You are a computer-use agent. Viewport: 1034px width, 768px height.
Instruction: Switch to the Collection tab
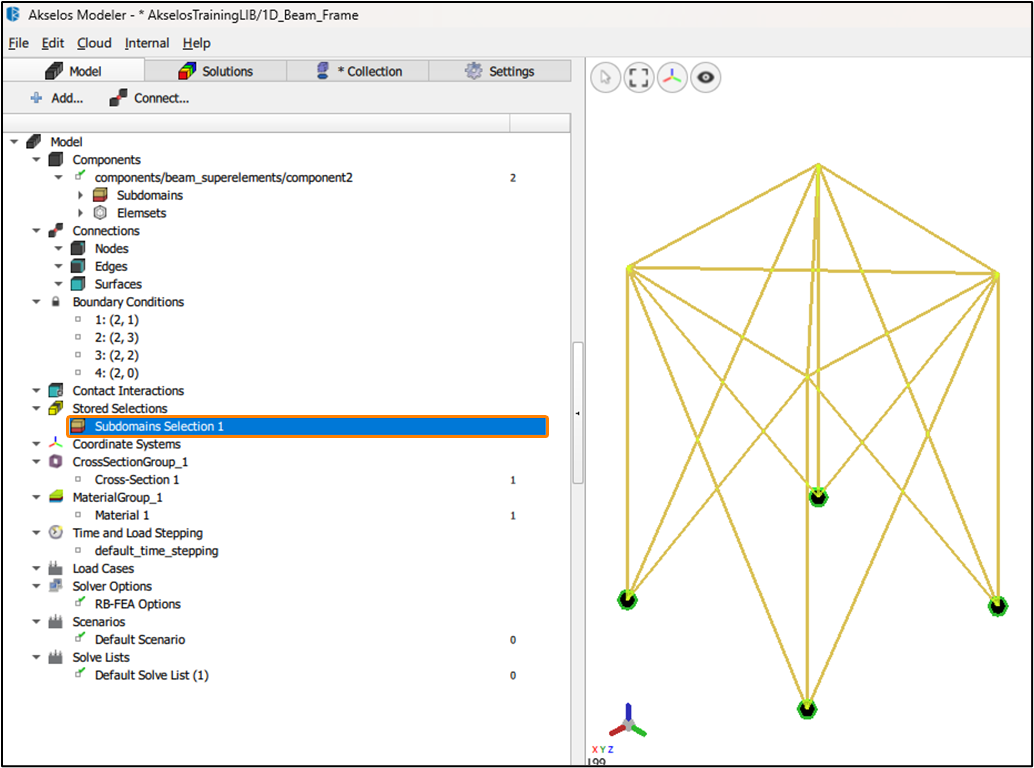point(358,71)
